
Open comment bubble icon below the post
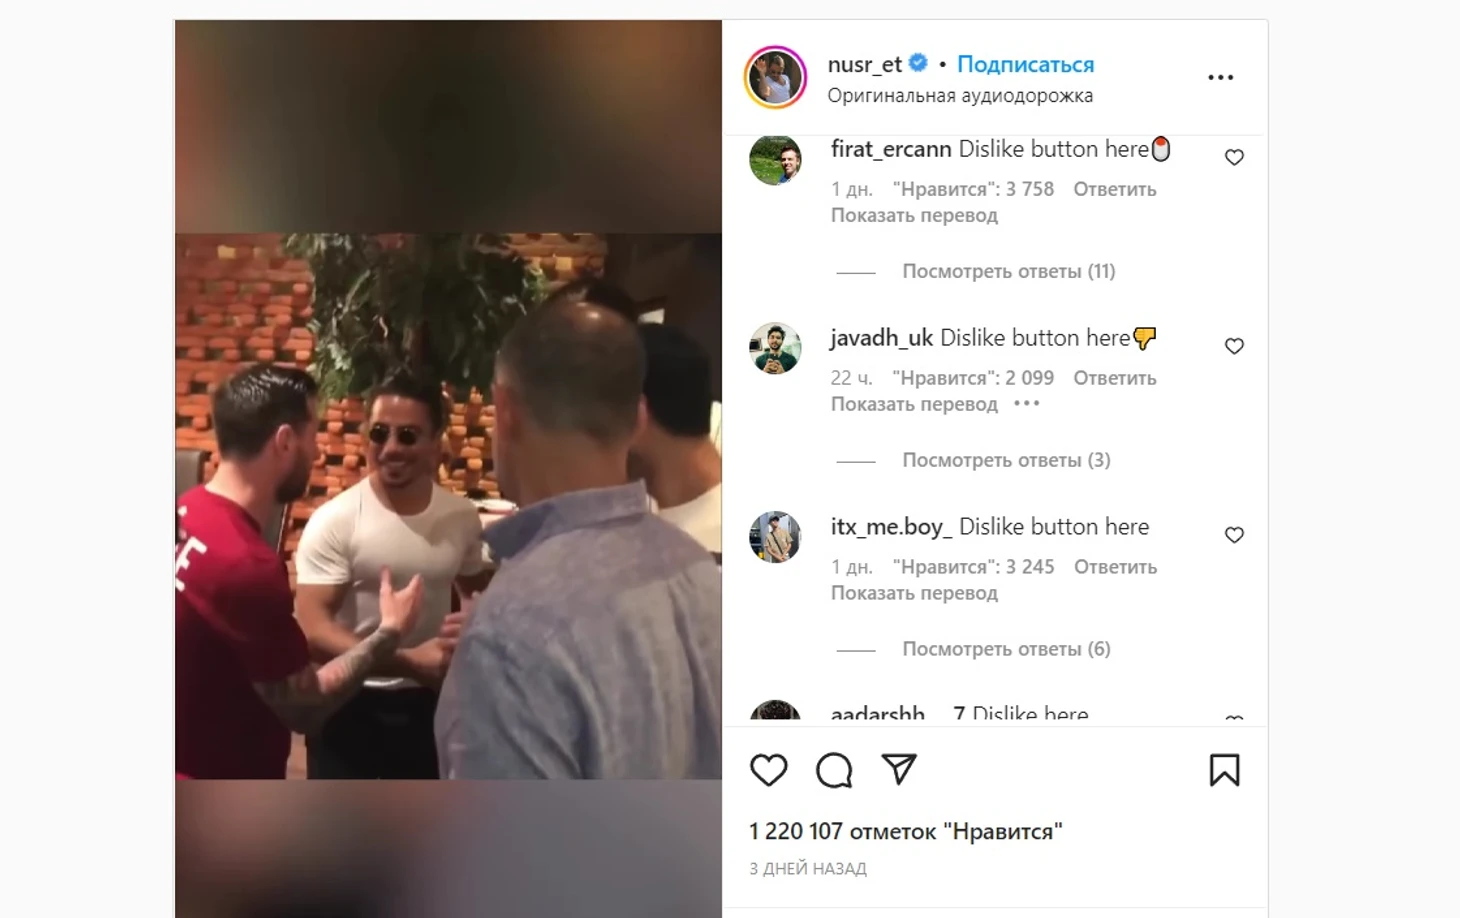[x=834, y=770]
